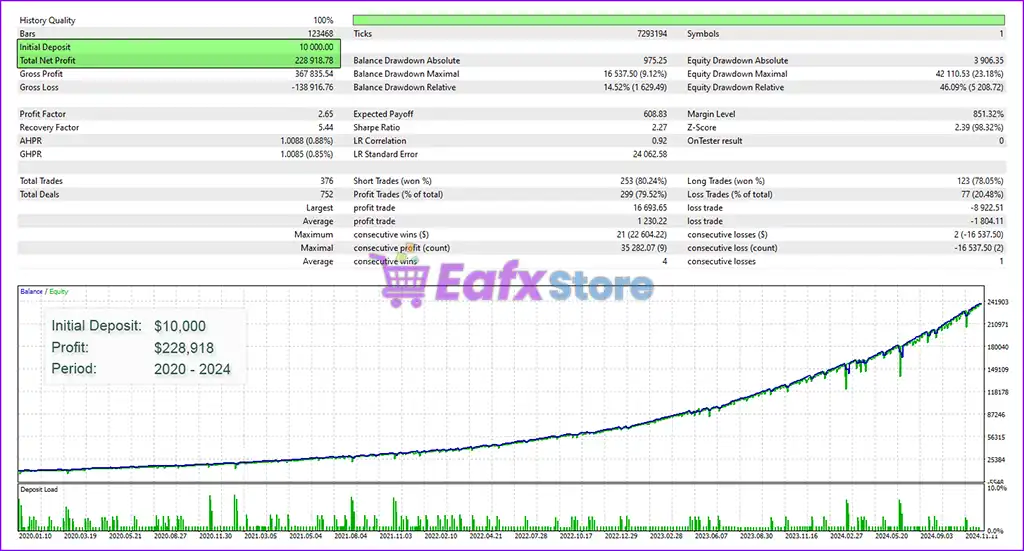Click the Recovery Factor value 5.44
1024x551 pixels.
click(x=326, y=127)
